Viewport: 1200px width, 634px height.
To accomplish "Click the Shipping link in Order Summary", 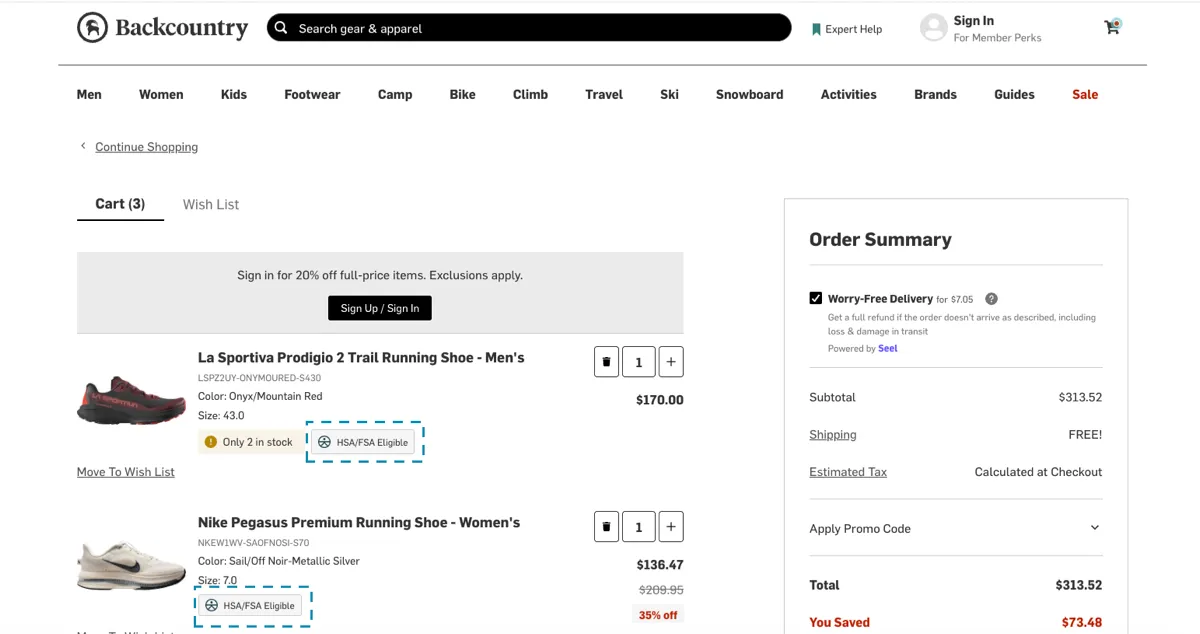I will click(833, 435).
